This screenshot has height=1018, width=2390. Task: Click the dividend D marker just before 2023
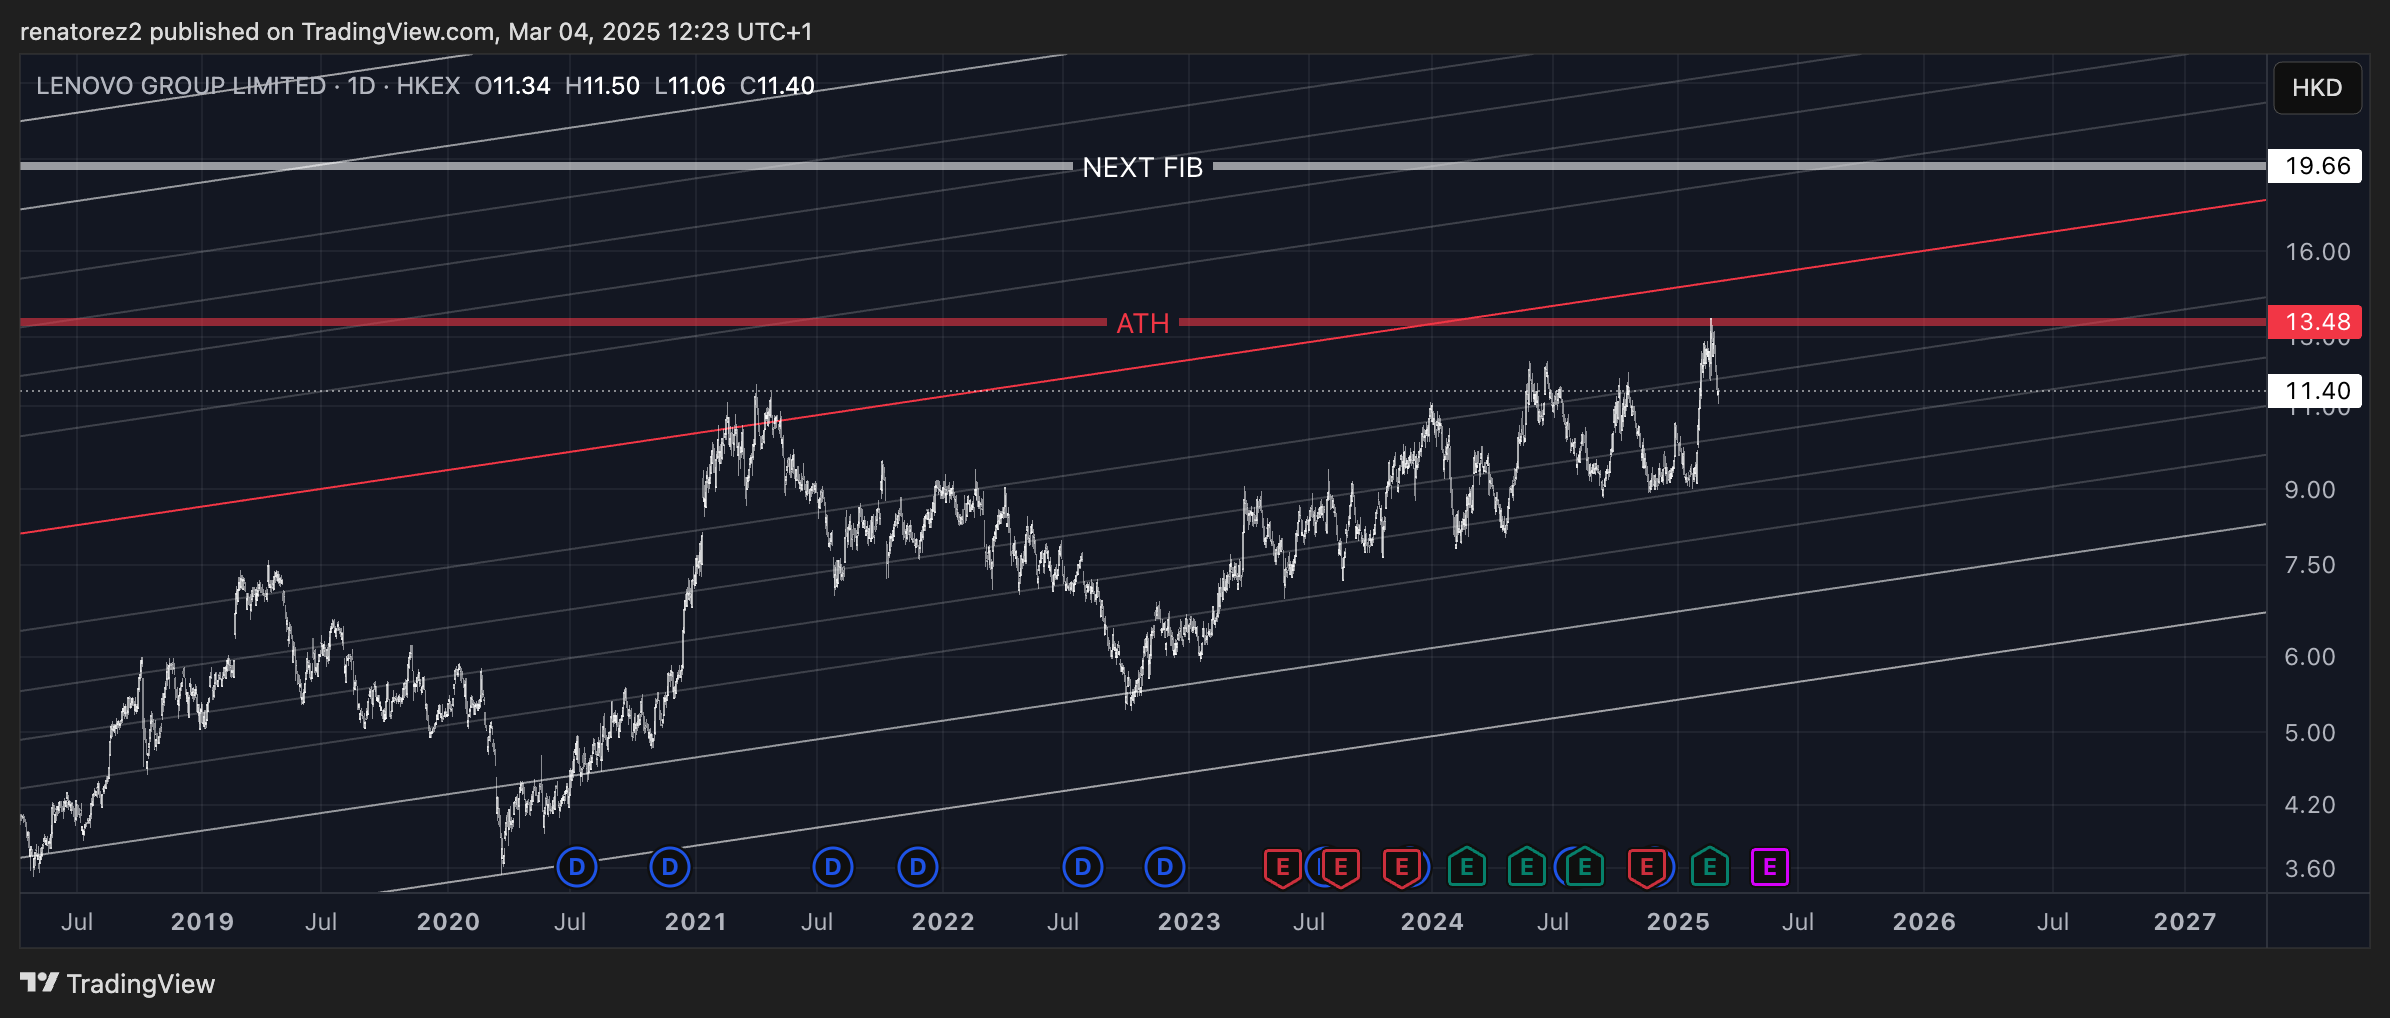pos(1164,867)
